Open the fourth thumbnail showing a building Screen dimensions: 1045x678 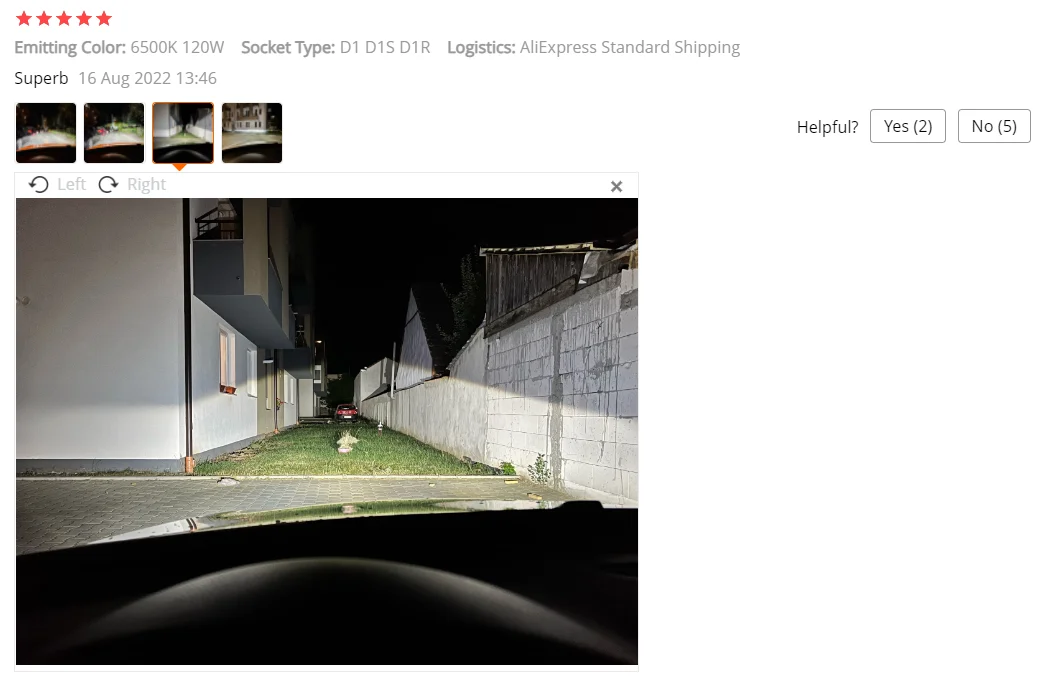252,133
